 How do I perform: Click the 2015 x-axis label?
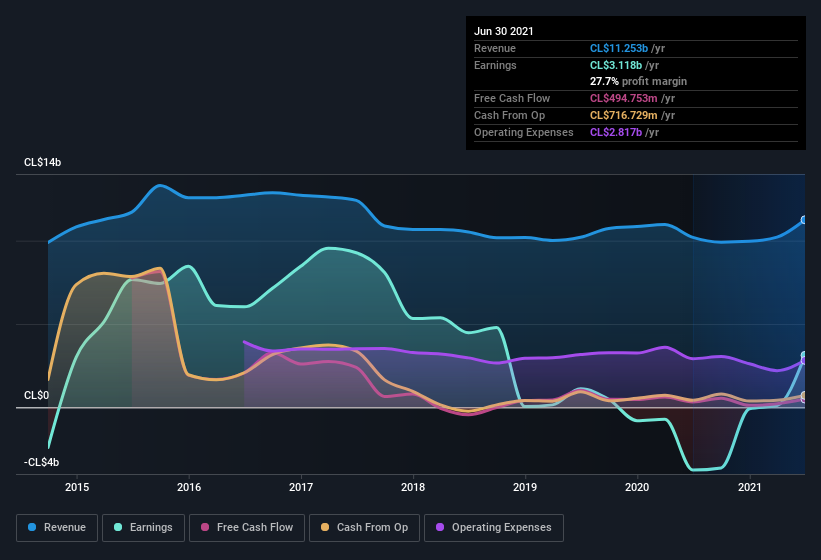coord(77,487)
